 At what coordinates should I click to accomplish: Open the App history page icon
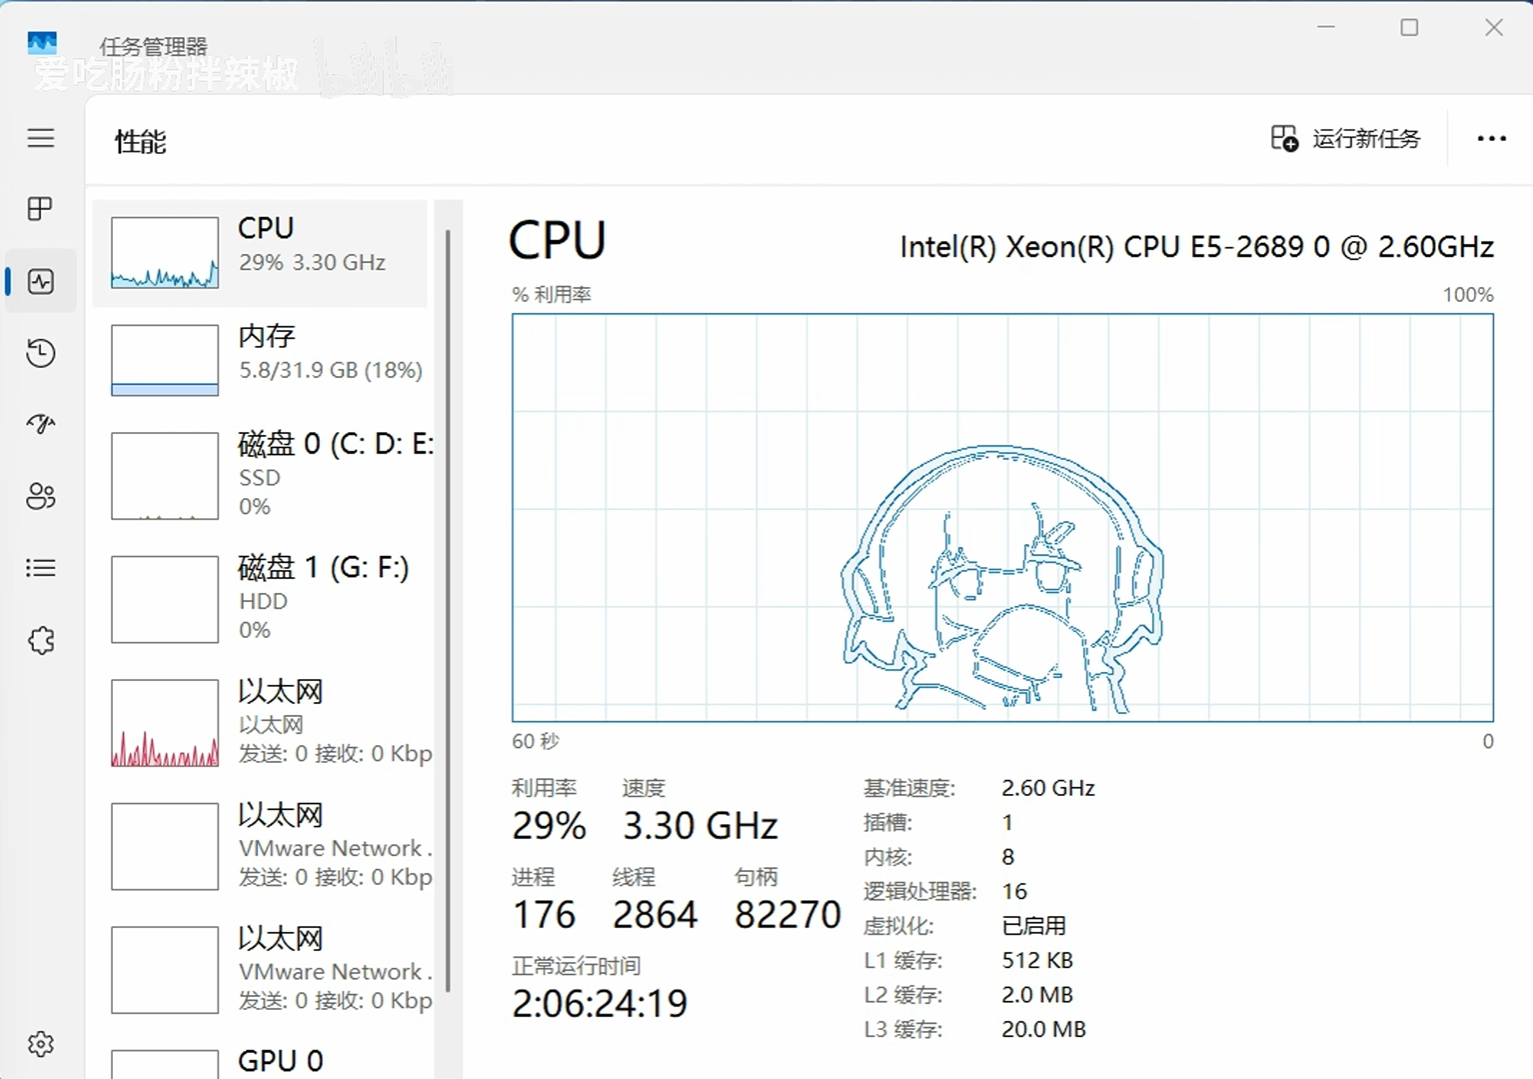point(41,353)
